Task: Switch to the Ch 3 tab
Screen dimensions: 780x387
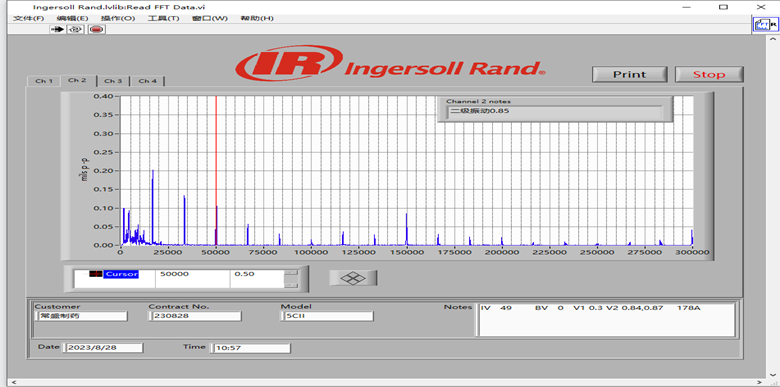Action: click(113, 81)
